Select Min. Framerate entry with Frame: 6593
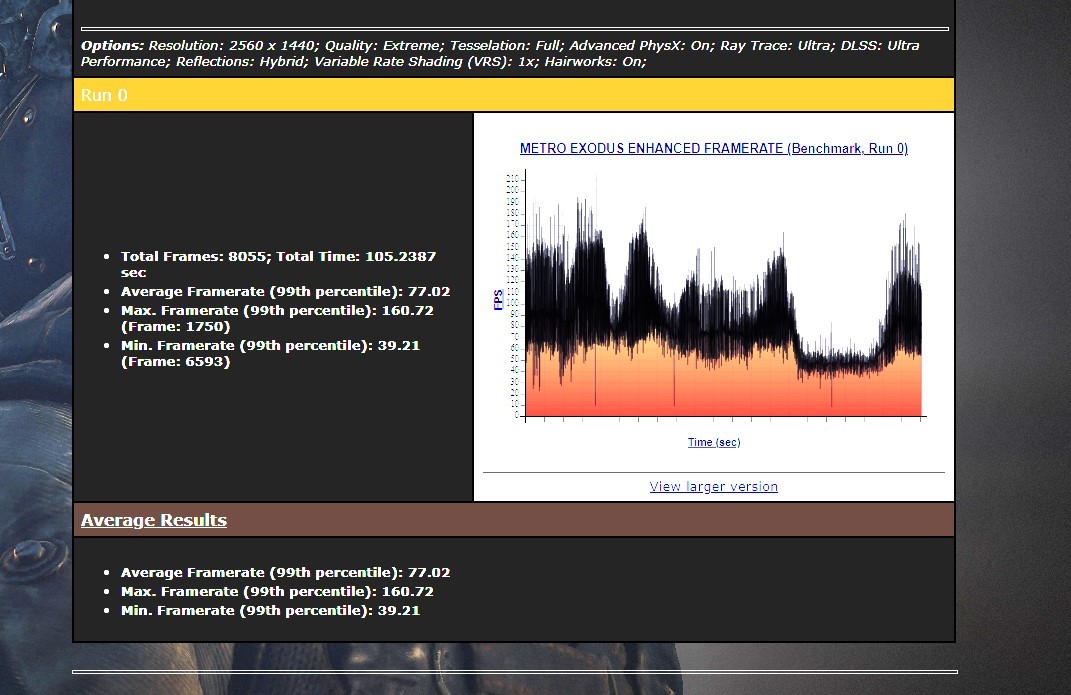1071x695 pixels. (x=270, y=353)
